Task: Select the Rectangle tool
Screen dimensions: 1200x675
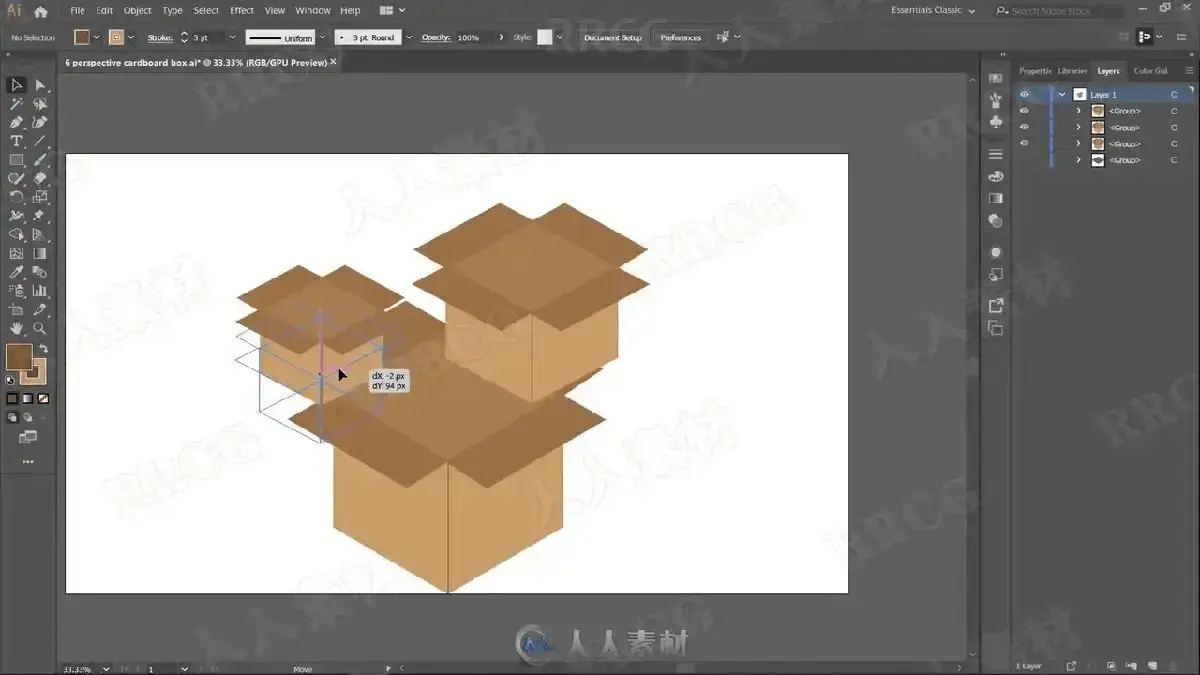Action: coord(17,160)
